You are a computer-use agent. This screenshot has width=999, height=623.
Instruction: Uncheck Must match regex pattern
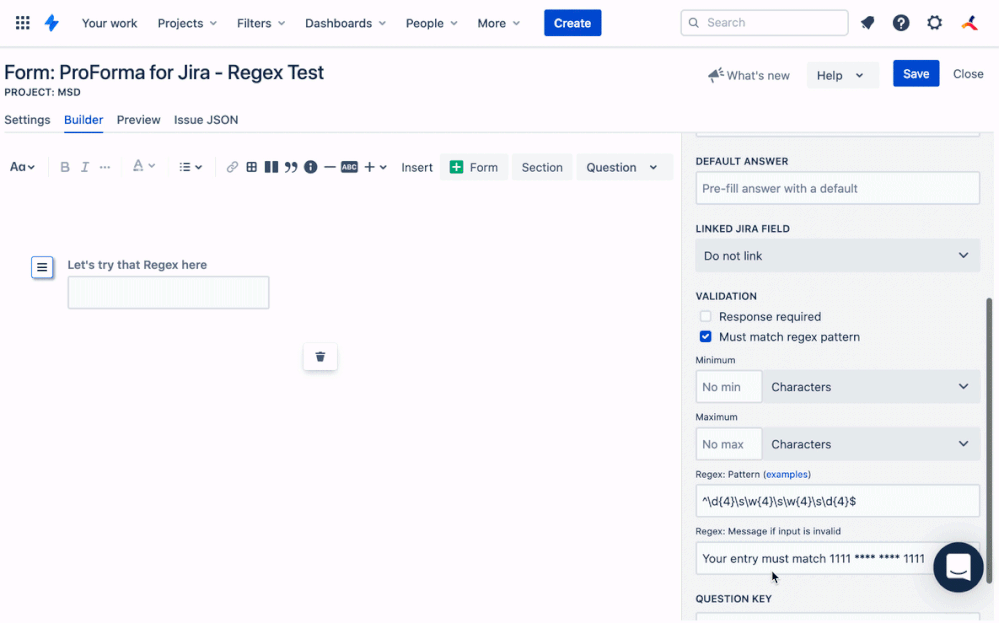point(705,336)
